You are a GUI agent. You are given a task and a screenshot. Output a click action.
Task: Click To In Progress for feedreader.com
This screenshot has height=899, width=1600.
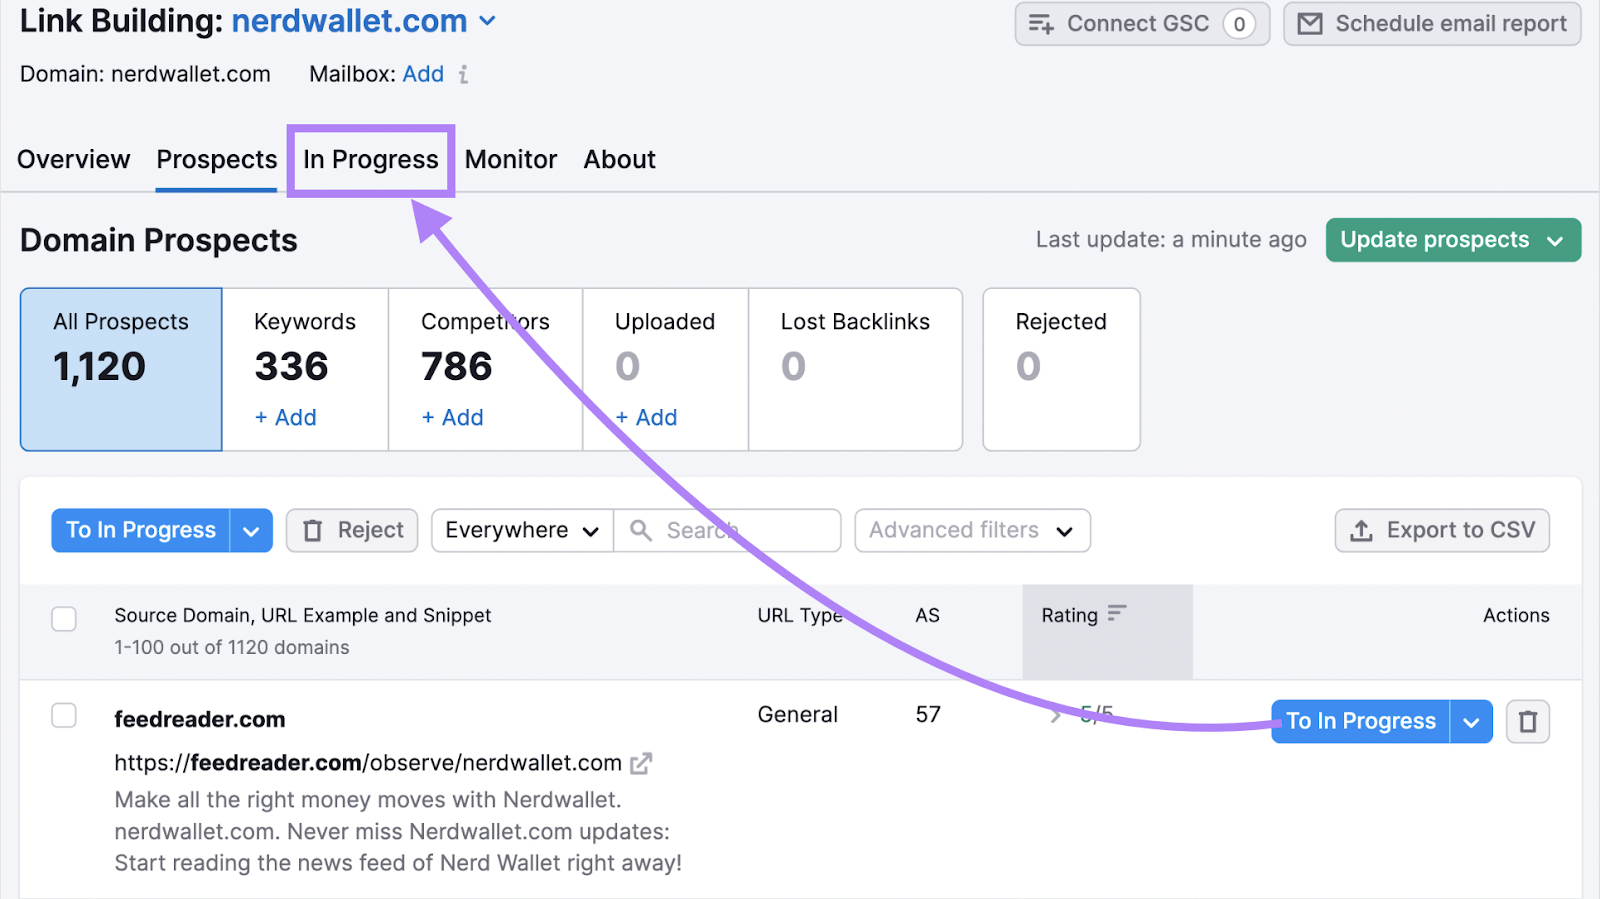pos(1360,721)
